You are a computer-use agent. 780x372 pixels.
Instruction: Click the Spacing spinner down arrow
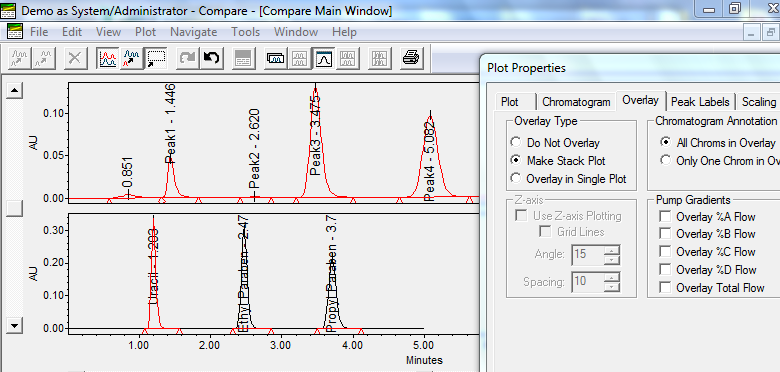click(x=612, y=286)
